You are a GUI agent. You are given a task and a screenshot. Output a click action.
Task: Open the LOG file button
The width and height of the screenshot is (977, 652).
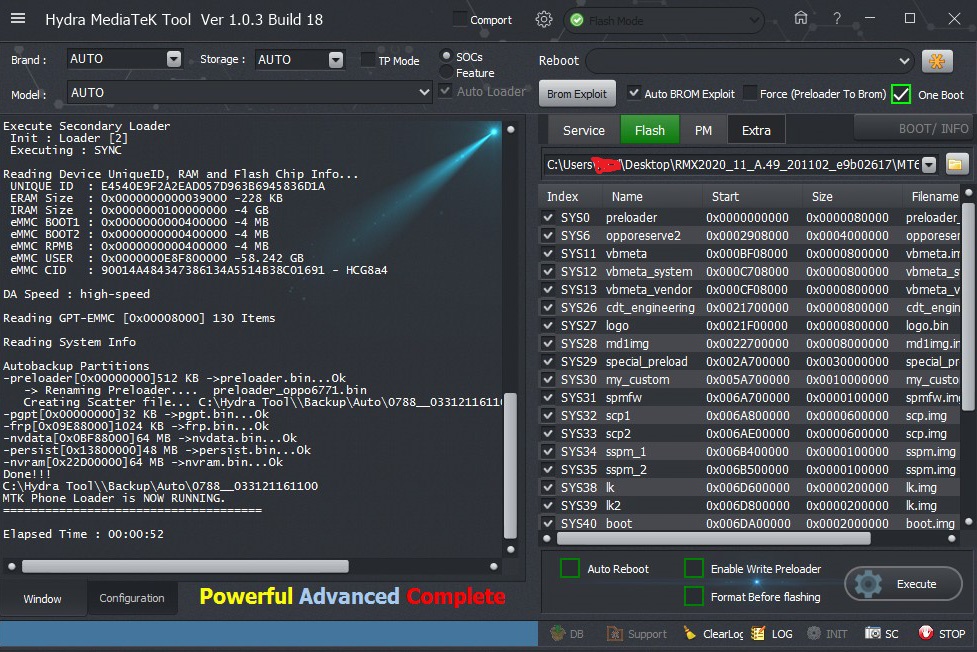click(771, 634)
